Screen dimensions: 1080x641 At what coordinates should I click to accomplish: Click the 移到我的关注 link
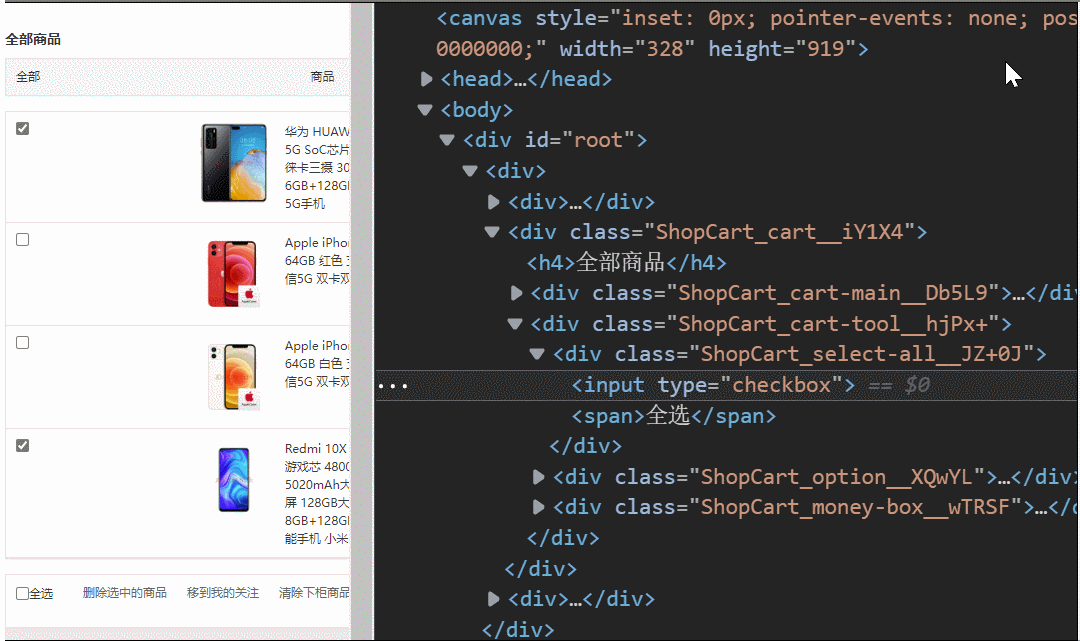coord(222,592)
